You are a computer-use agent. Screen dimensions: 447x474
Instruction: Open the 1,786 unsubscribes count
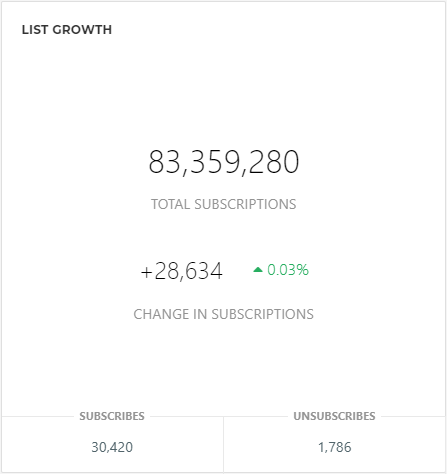(335, 447)
